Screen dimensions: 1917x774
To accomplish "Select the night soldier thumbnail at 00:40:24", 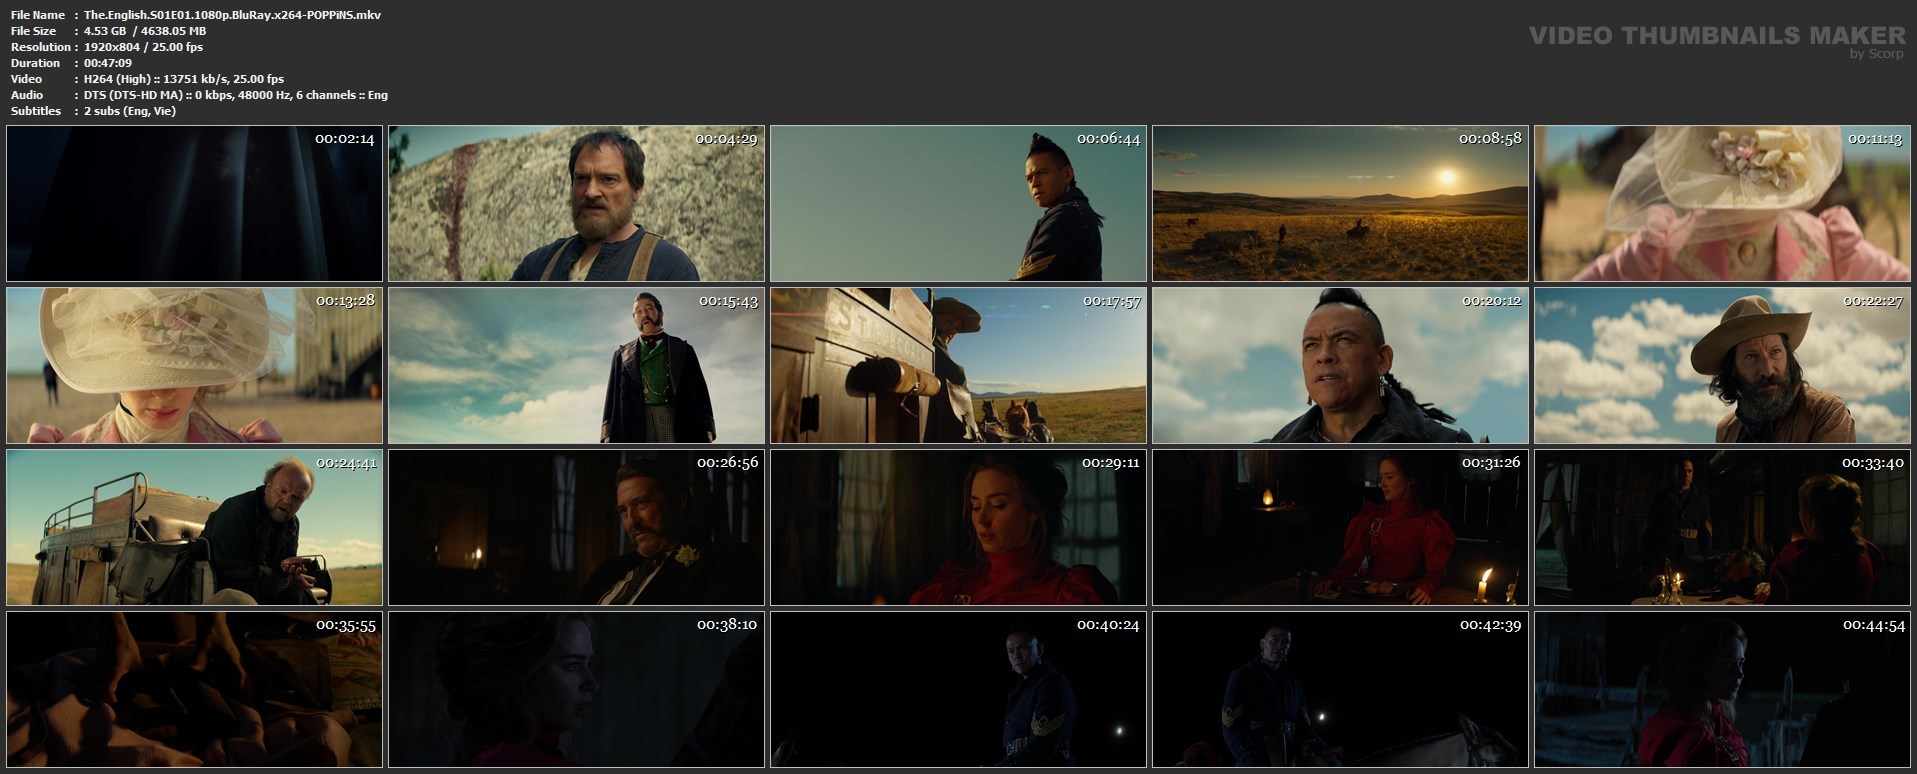I will tap(958, 689).
